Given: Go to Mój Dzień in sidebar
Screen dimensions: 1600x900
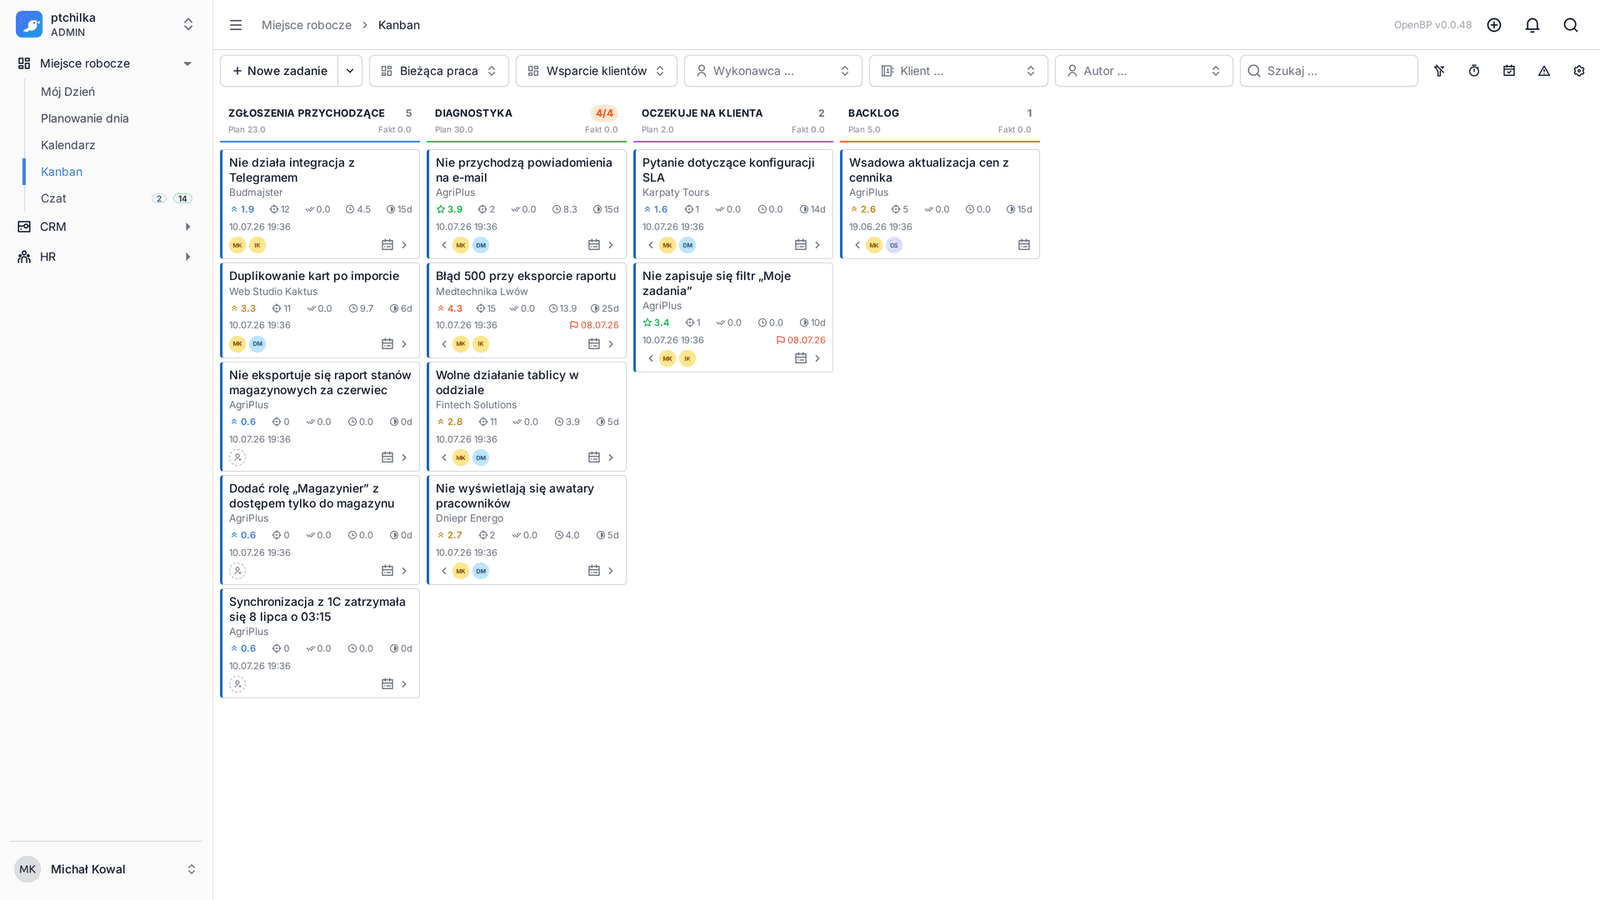Looking at the screenshot, I should point(68,92).
